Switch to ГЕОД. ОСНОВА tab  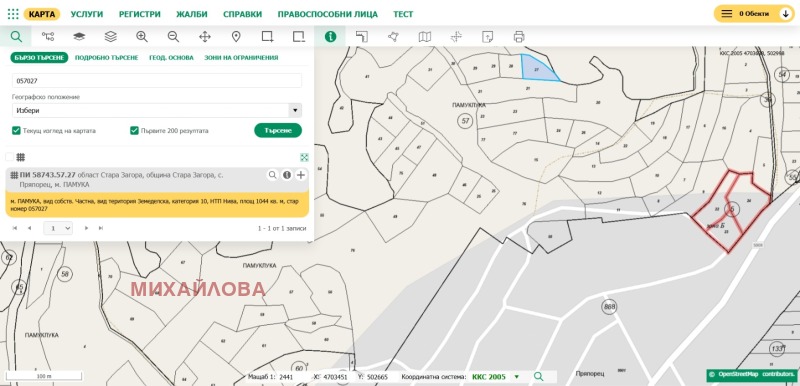tap(171, 58)
